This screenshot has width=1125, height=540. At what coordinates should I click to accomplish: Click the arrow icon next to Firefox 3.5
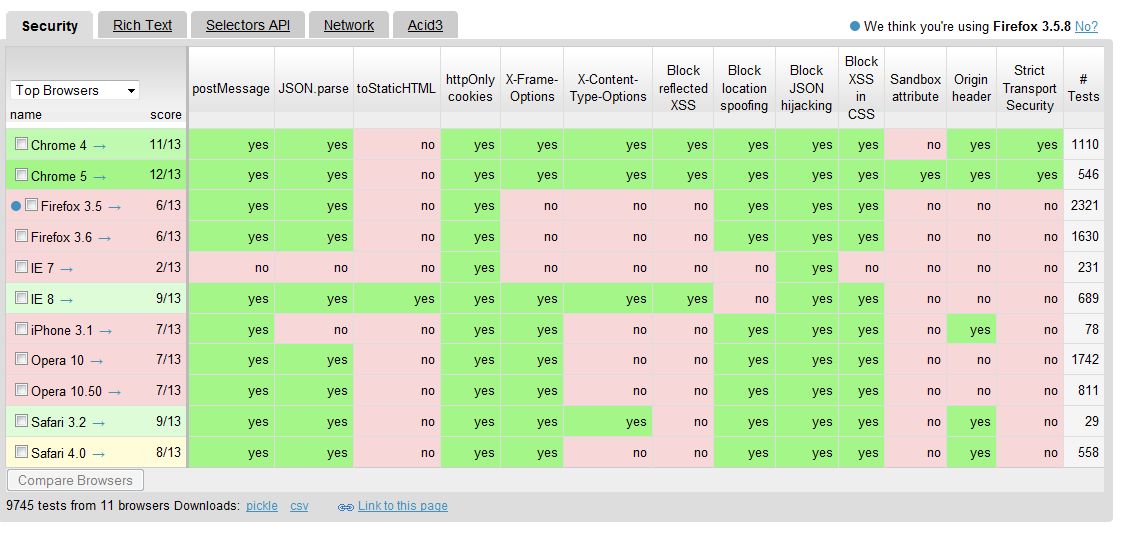[x=115, y=207]
